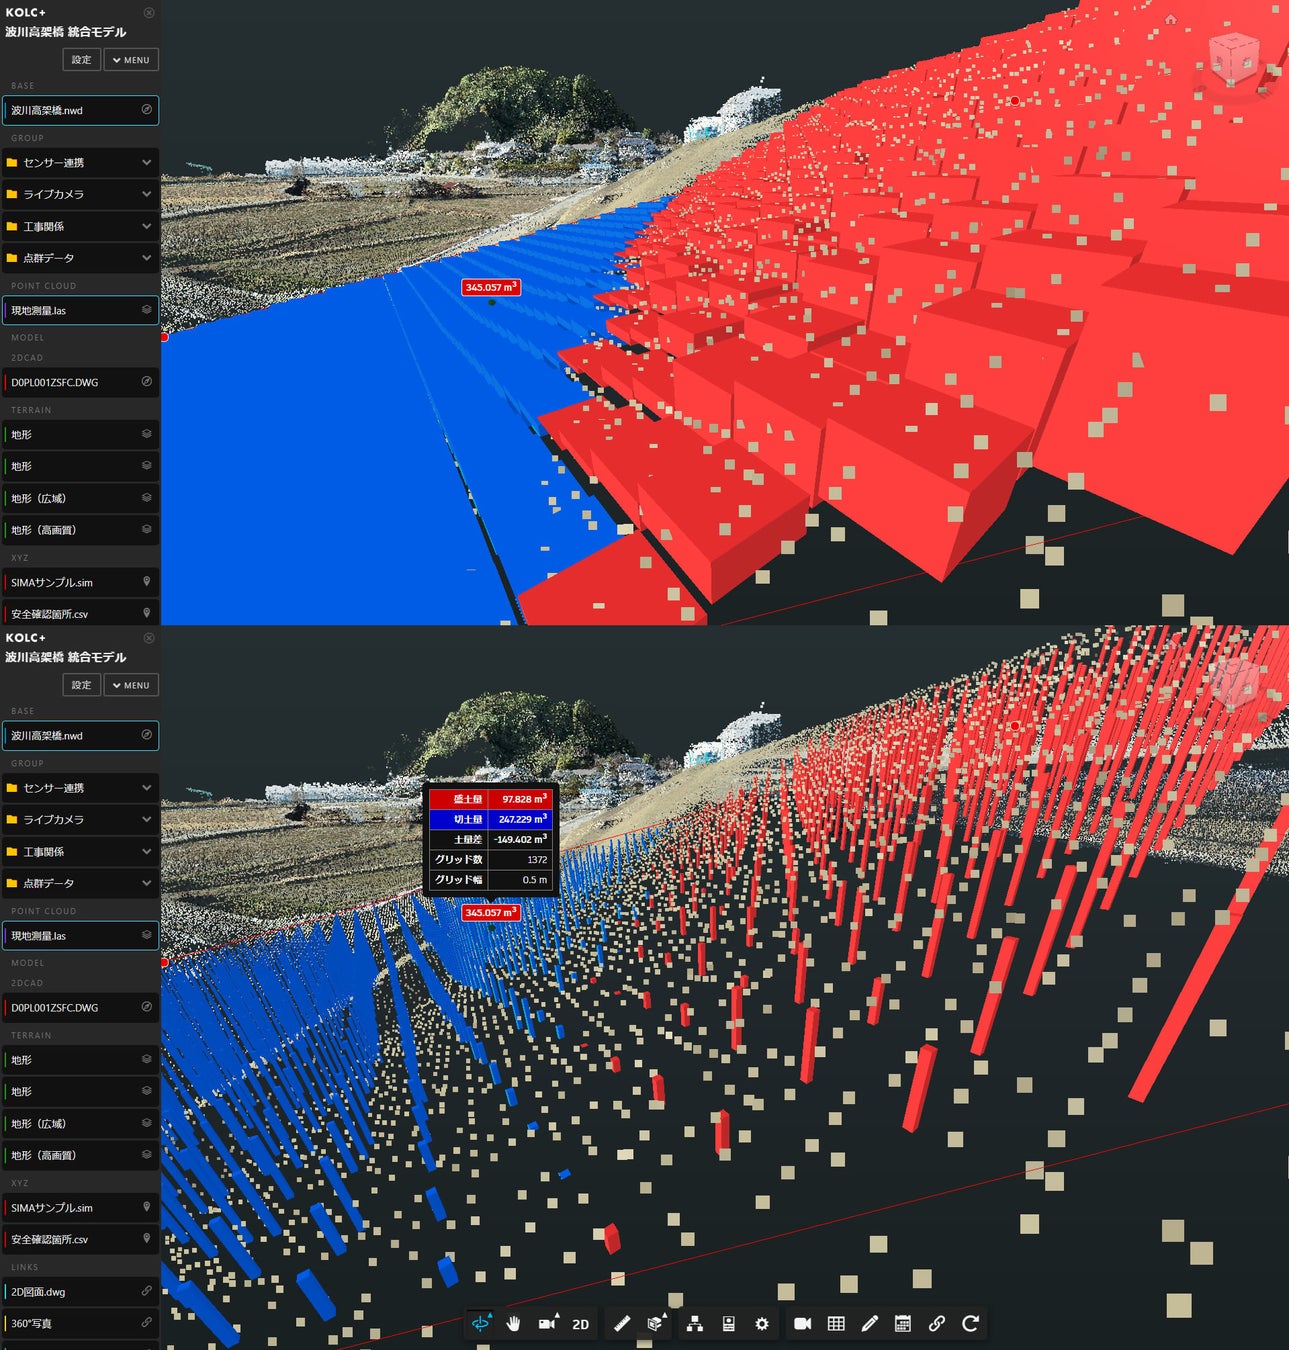Click icon beside 波川高架橋.nwd in upper view
Viewport: 1289px width, 1350px height.
click(x=146, y=110)
